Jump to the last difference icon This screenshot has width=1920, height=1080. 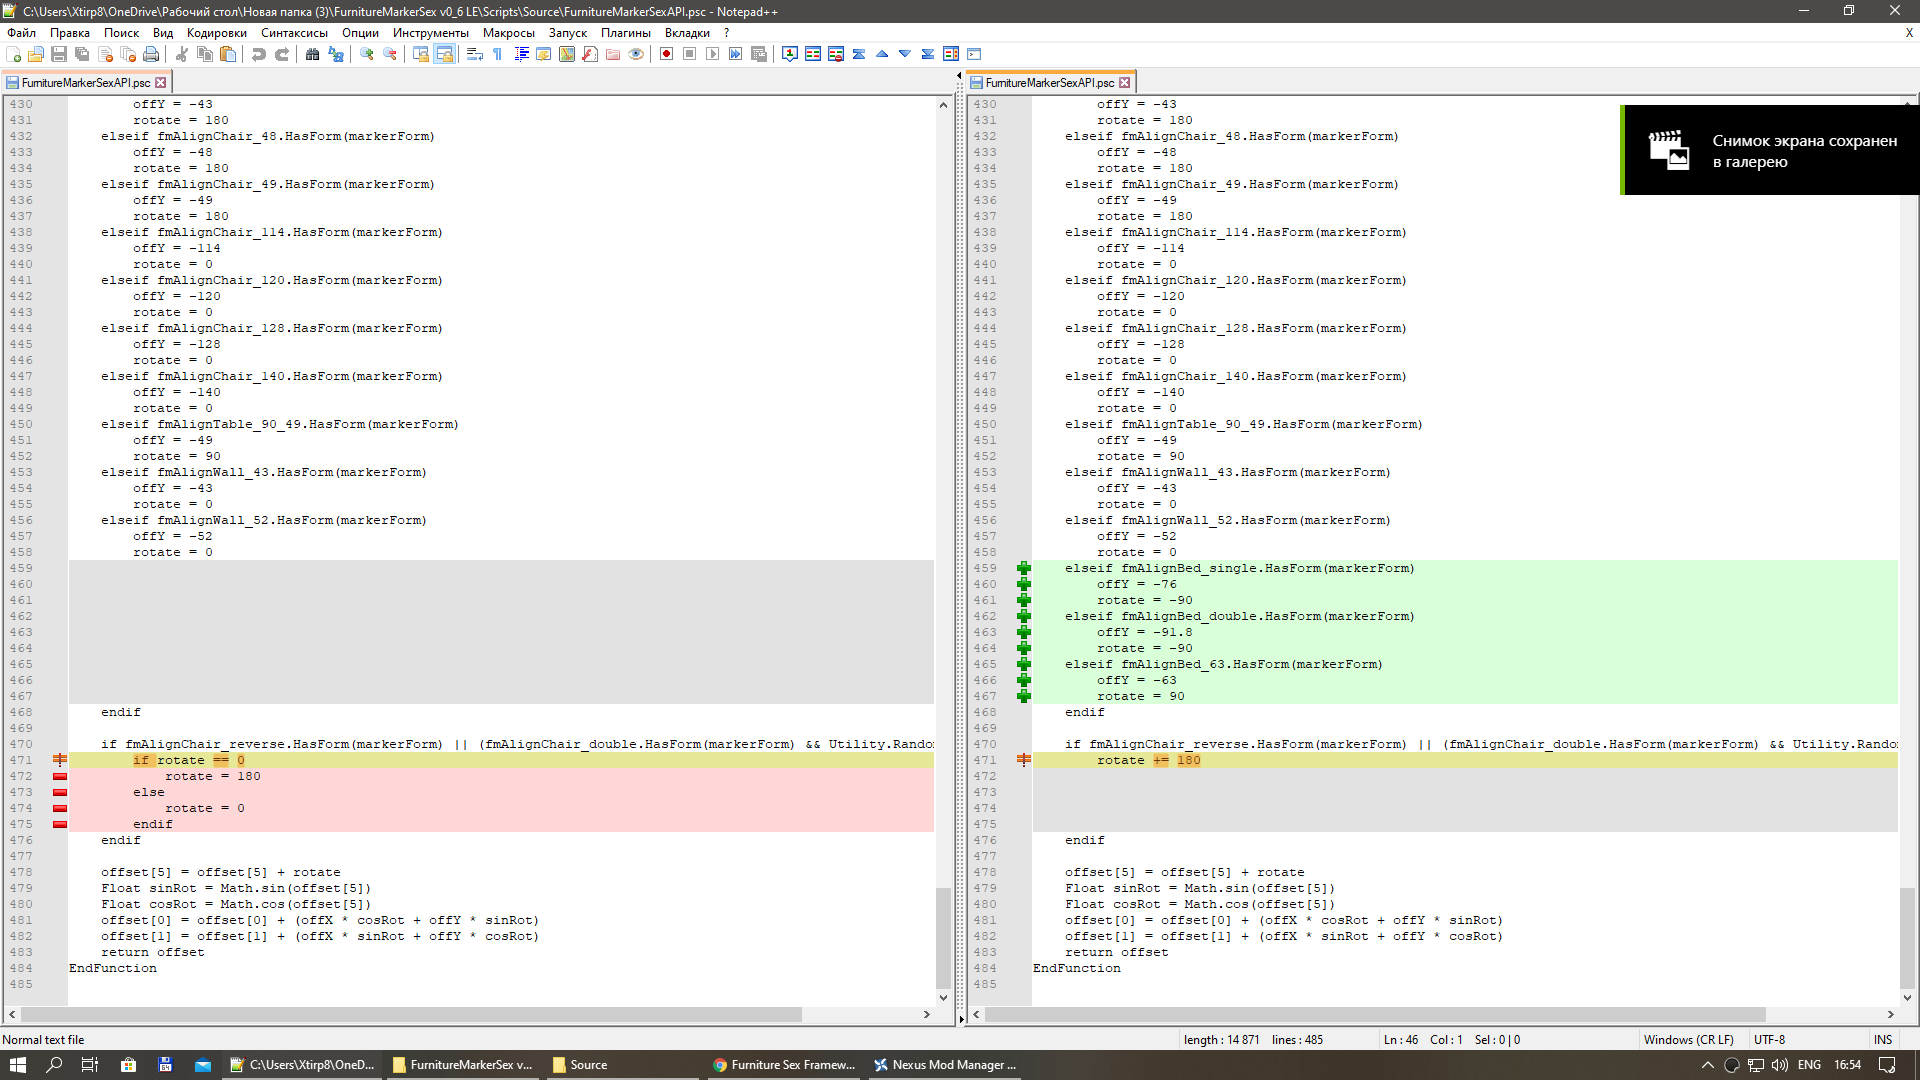coord(928,54)
